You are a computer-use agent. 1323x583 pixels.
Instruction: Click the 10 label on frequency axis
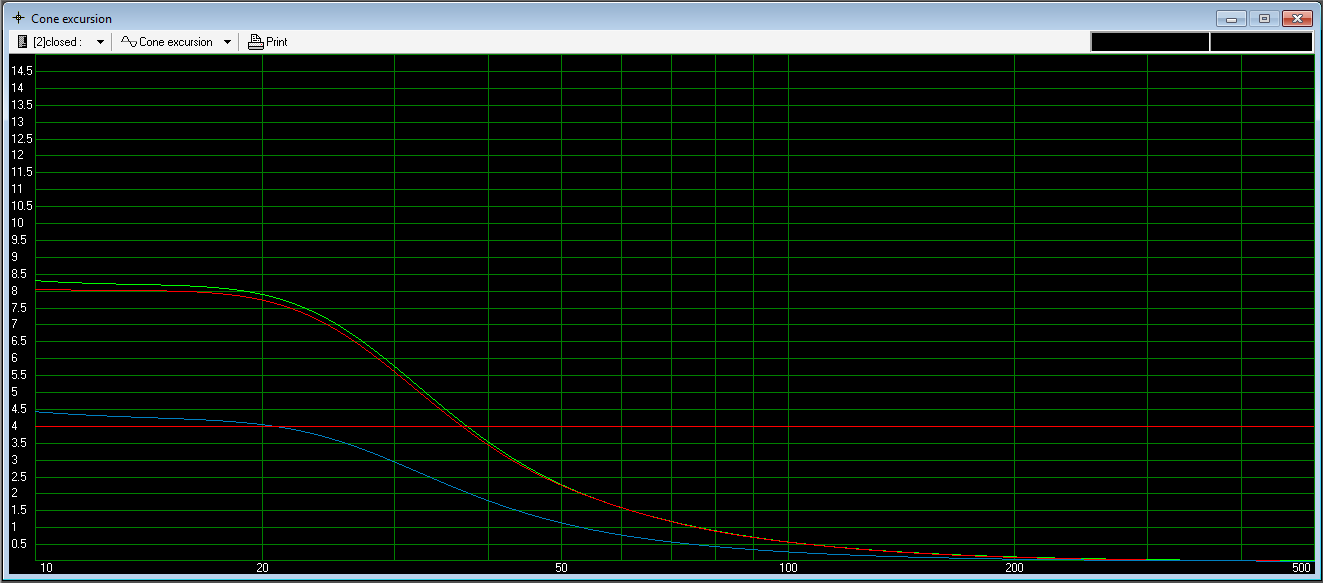[x=46, y=568]
